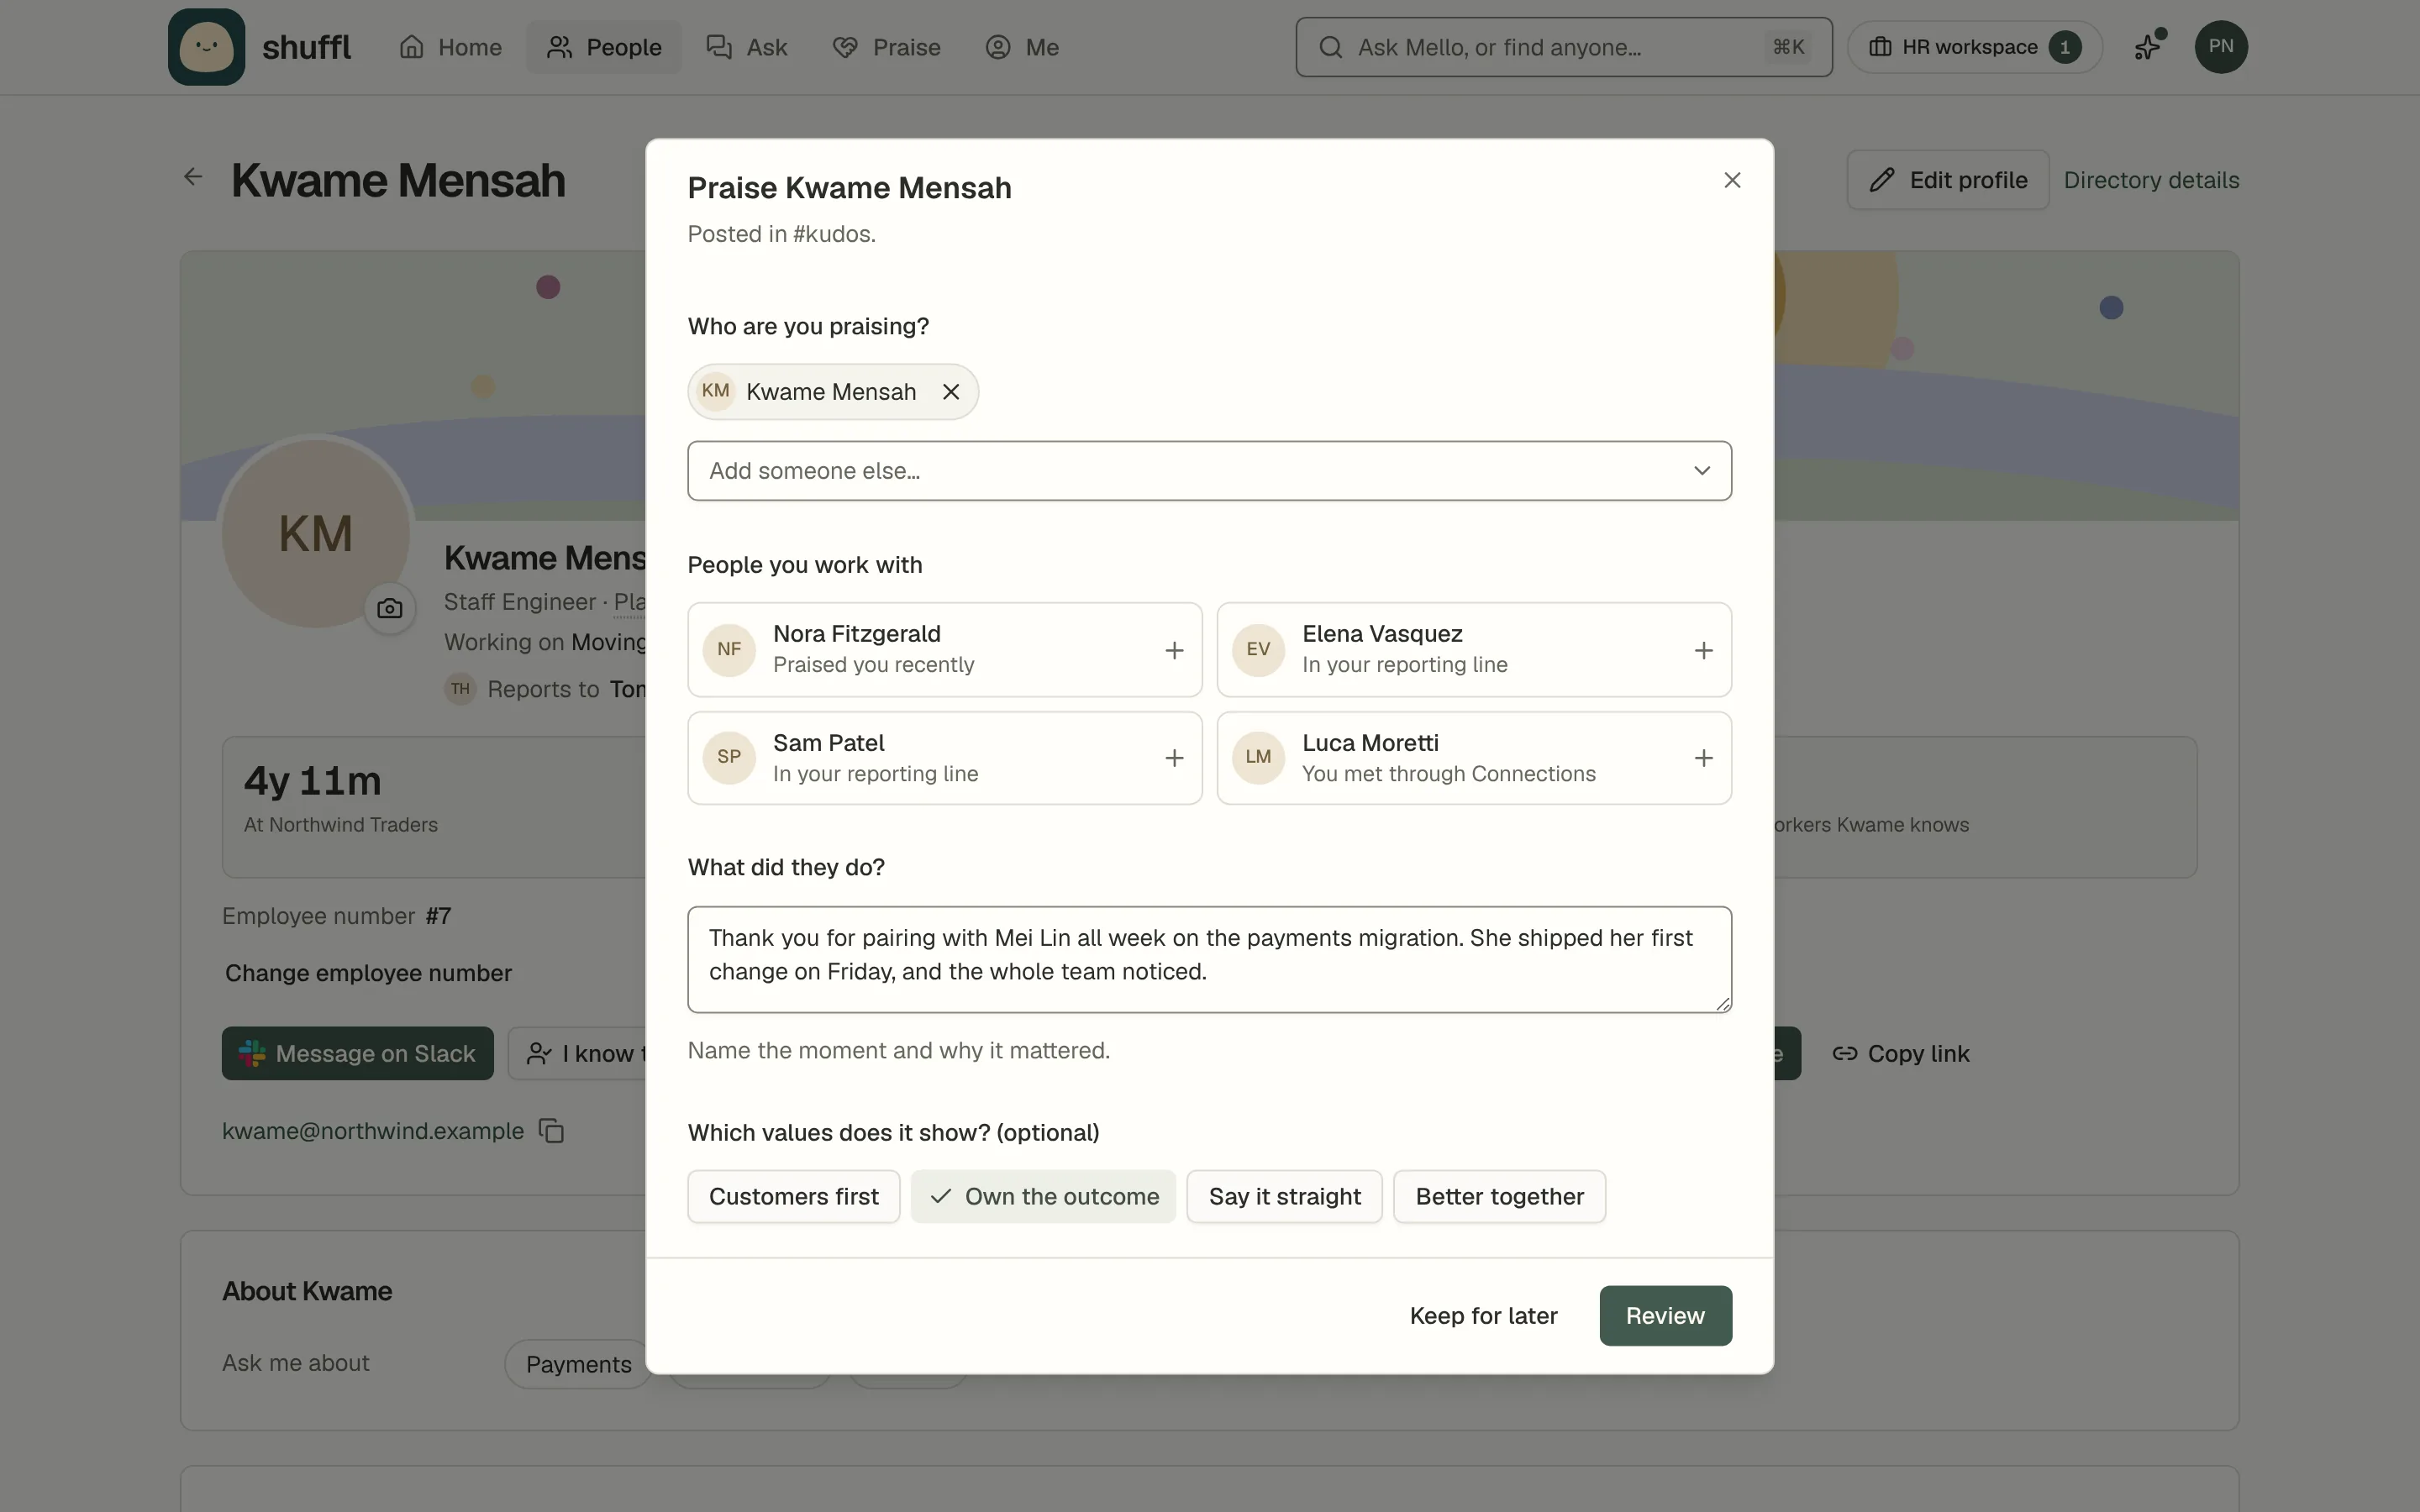Open the Praise nav item
The width and height of the screenshot is (2420, 1512).
click(886, 47)
